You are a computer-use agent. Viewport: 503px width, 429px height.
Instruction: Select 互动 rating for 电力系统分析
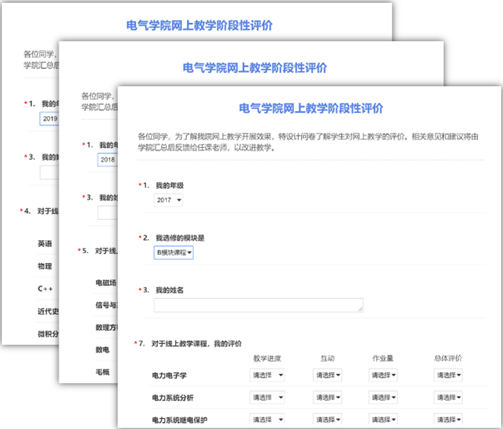(327, 397)
